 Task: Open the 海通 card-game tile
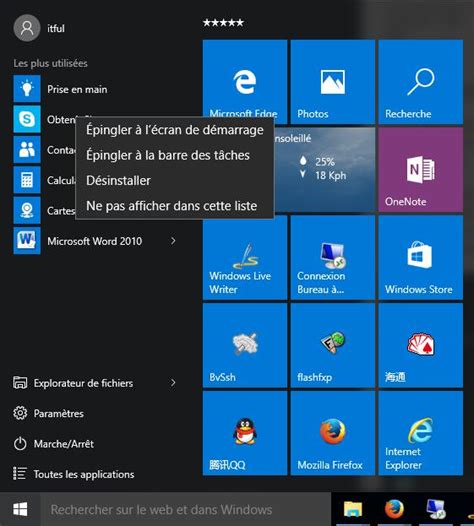(421, 345)
